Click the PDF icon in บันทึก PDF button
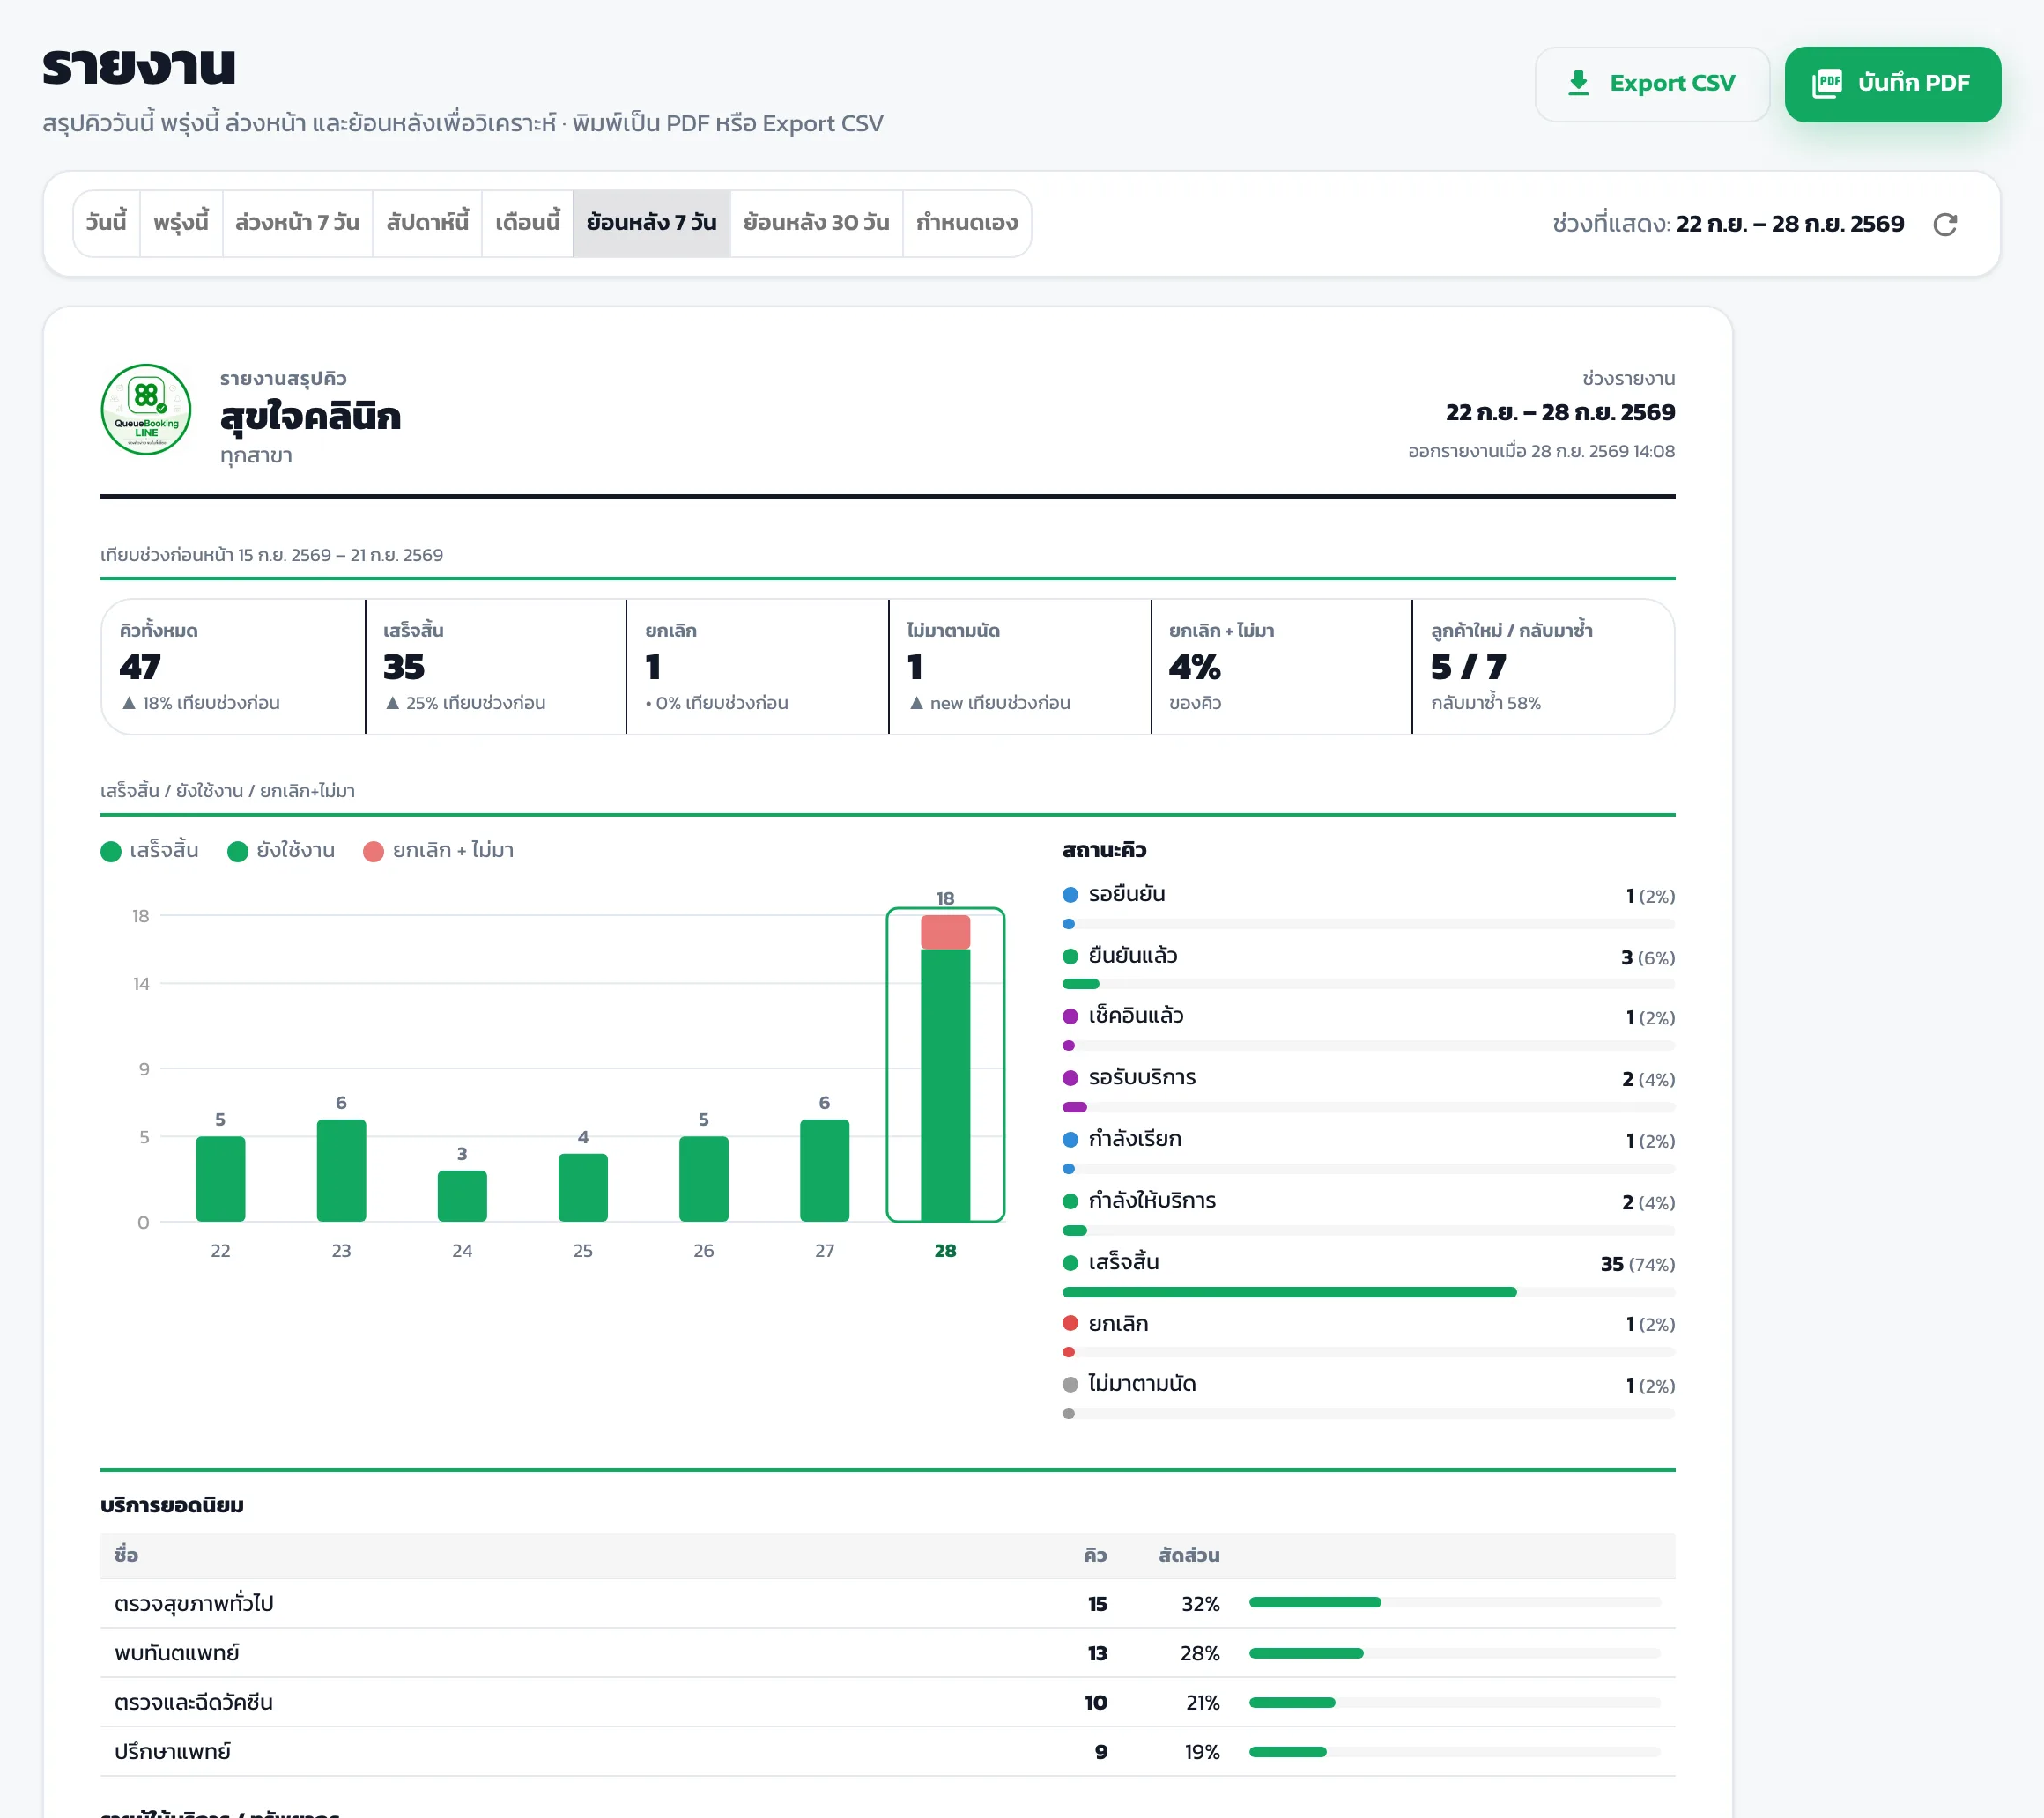 point(1827,83)
